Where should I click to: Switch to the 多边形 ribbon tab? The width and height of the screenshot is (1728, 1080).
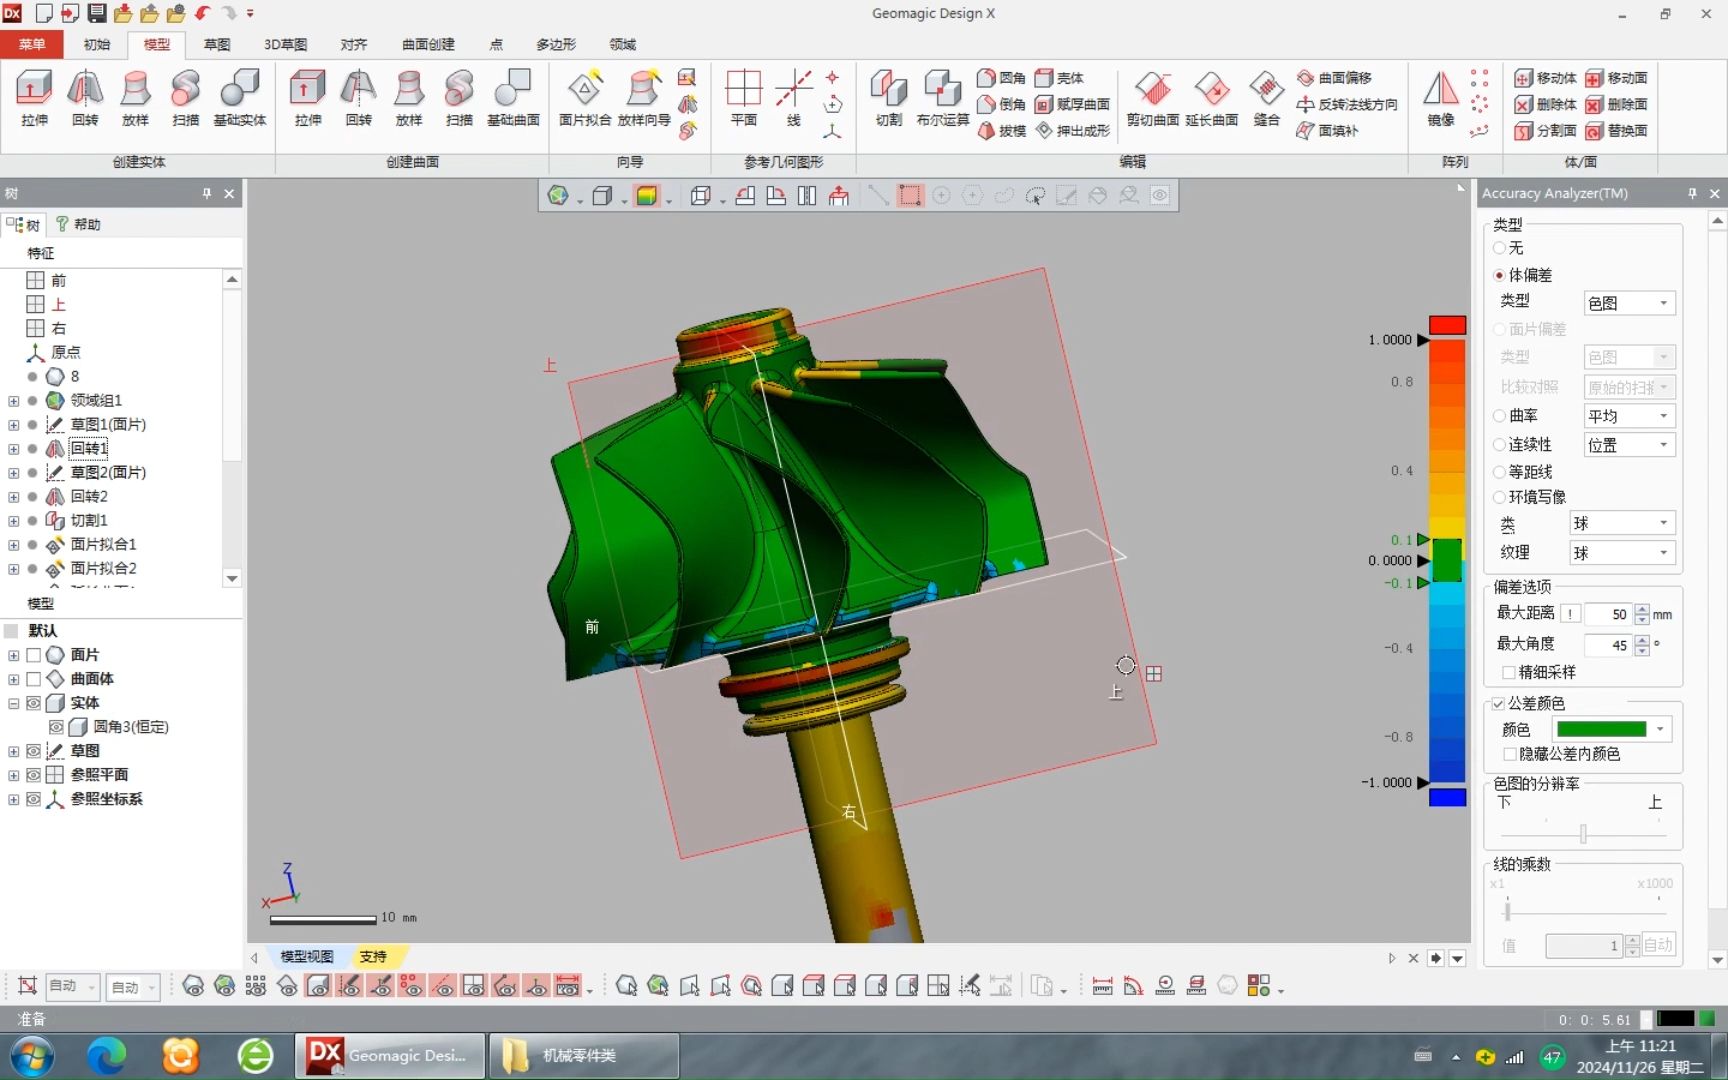click(555, 44)
